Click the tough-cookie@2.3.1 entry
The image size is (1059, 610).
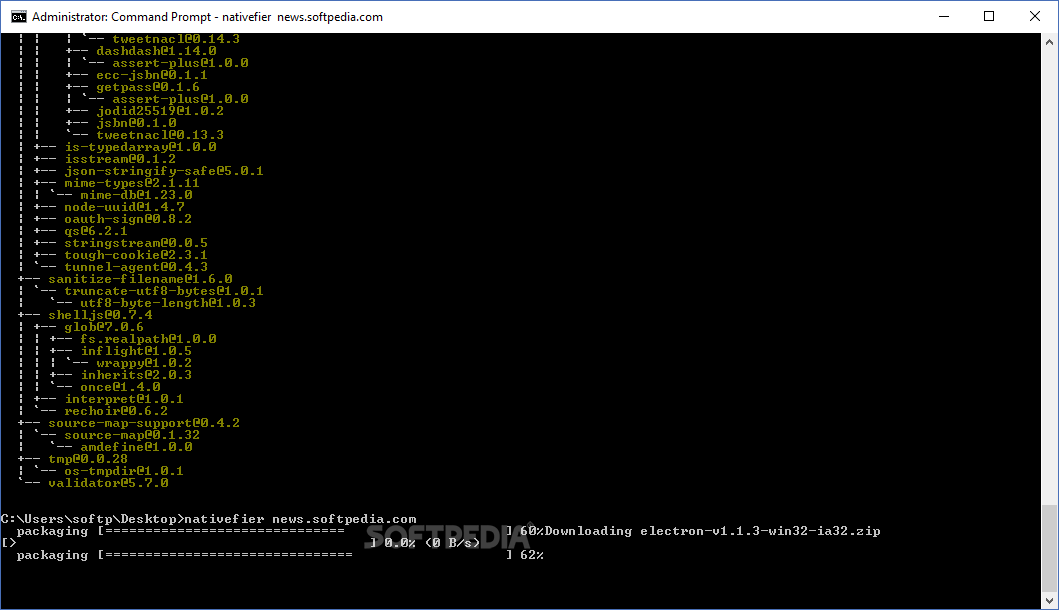point(136,255)
